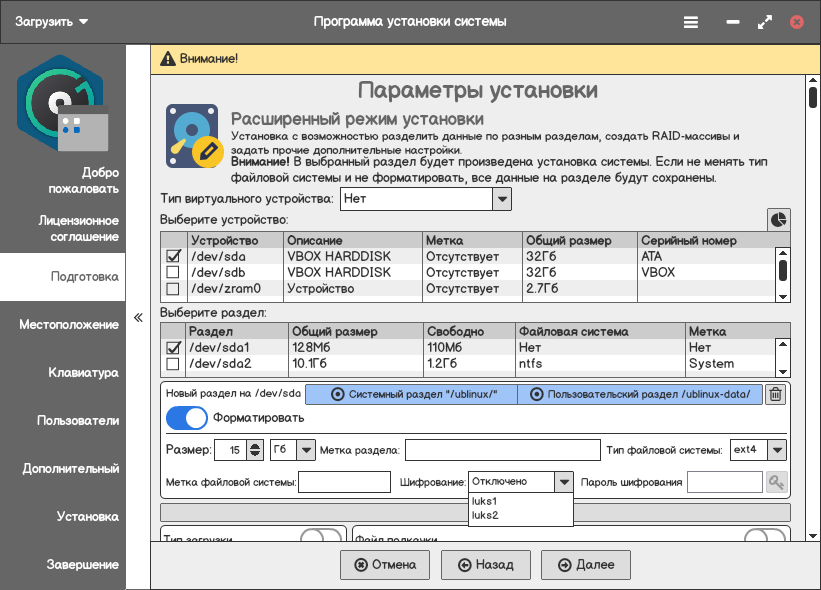This screenshot has height=590, width=821.
Task: Collapse sidebar with double chevron
Action: 138,317
